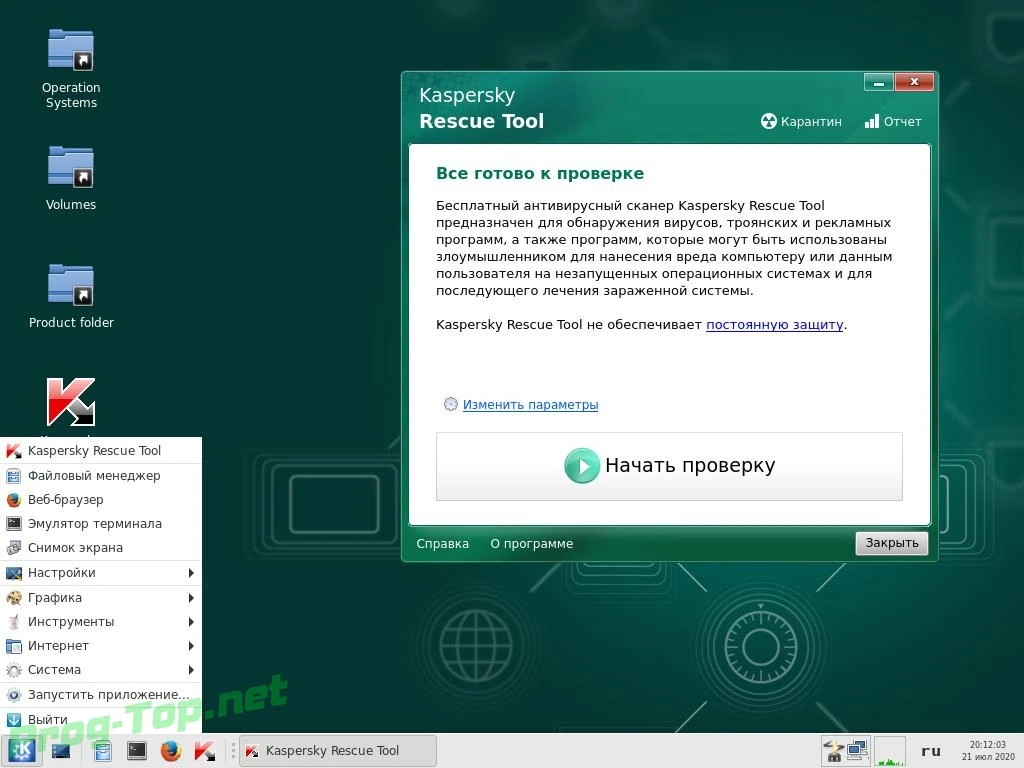Screen dimensions: 1024x768
Task: Expand the Система submenu arrow
Action: pyautogui.click(x=191, y=669)
